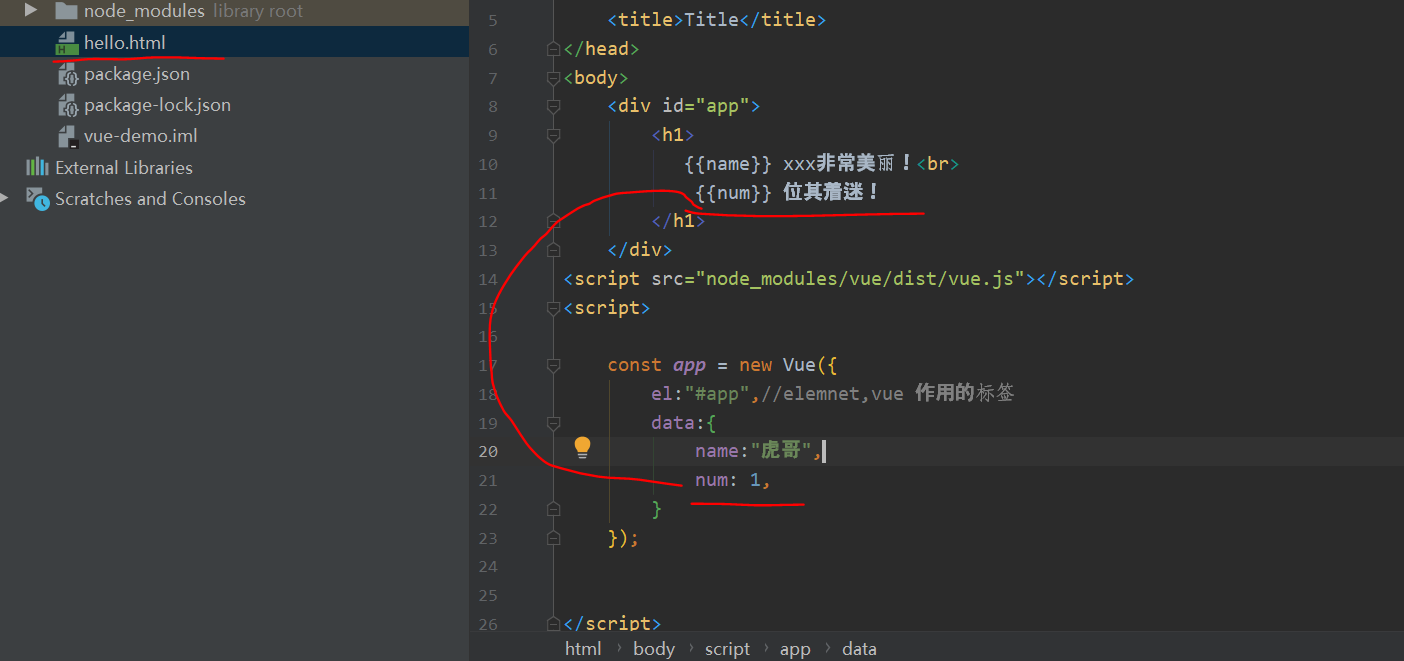Click the <title>Title</title> code line
This screenshot has height=661, width=1404.
(x=717, y=20)
